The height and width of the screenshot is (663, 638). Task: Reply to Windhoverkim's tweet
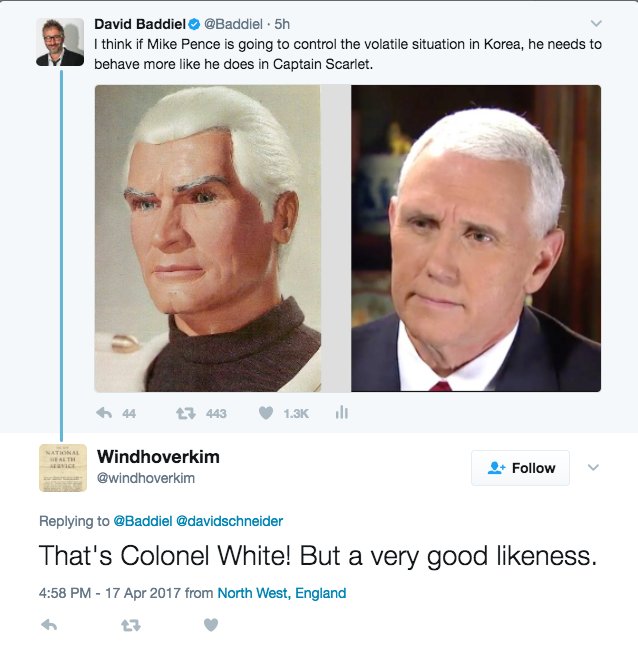click(49, 625)
